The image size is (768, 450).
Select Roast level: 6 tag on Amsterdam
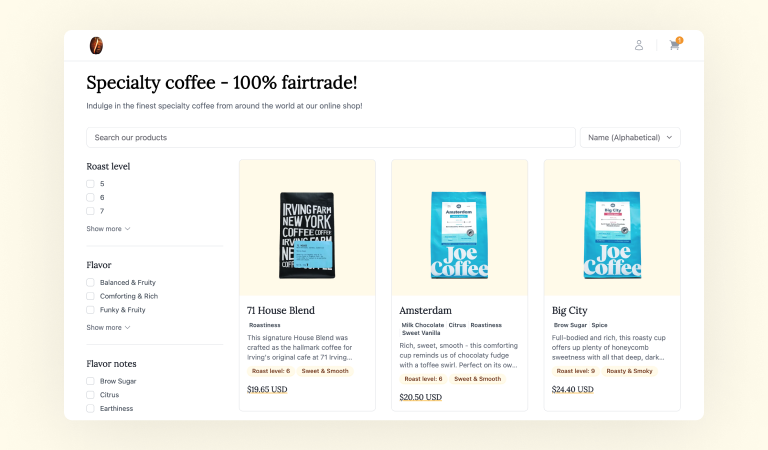tap(423, 379)
